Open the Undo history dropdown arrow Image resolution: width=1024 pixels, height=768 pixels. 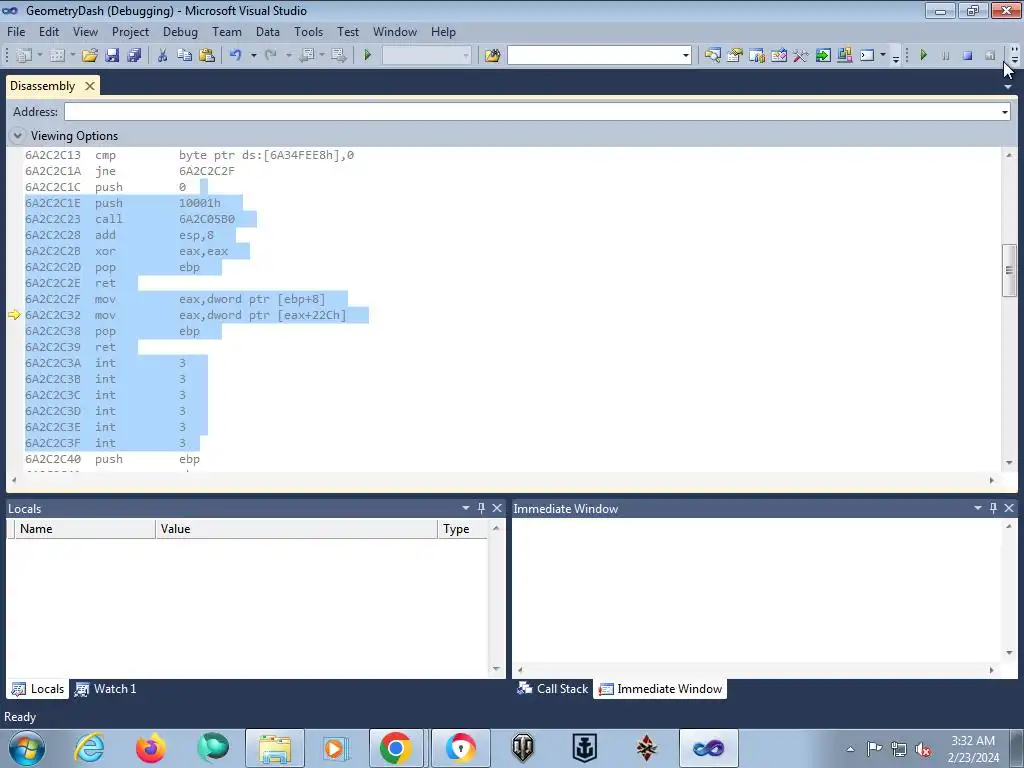click(x=253, y=56)
